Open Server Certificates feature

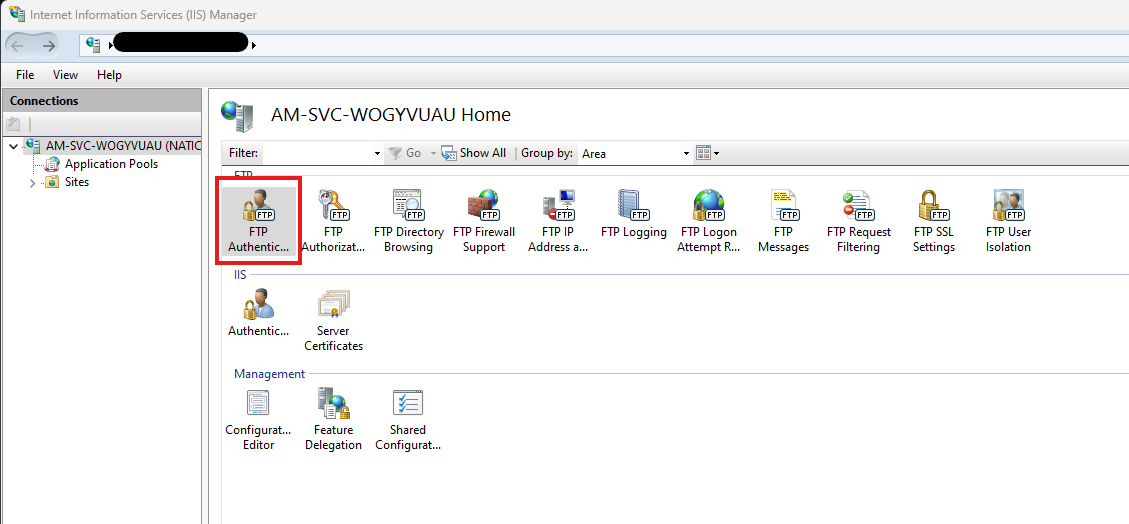point(333,320)
